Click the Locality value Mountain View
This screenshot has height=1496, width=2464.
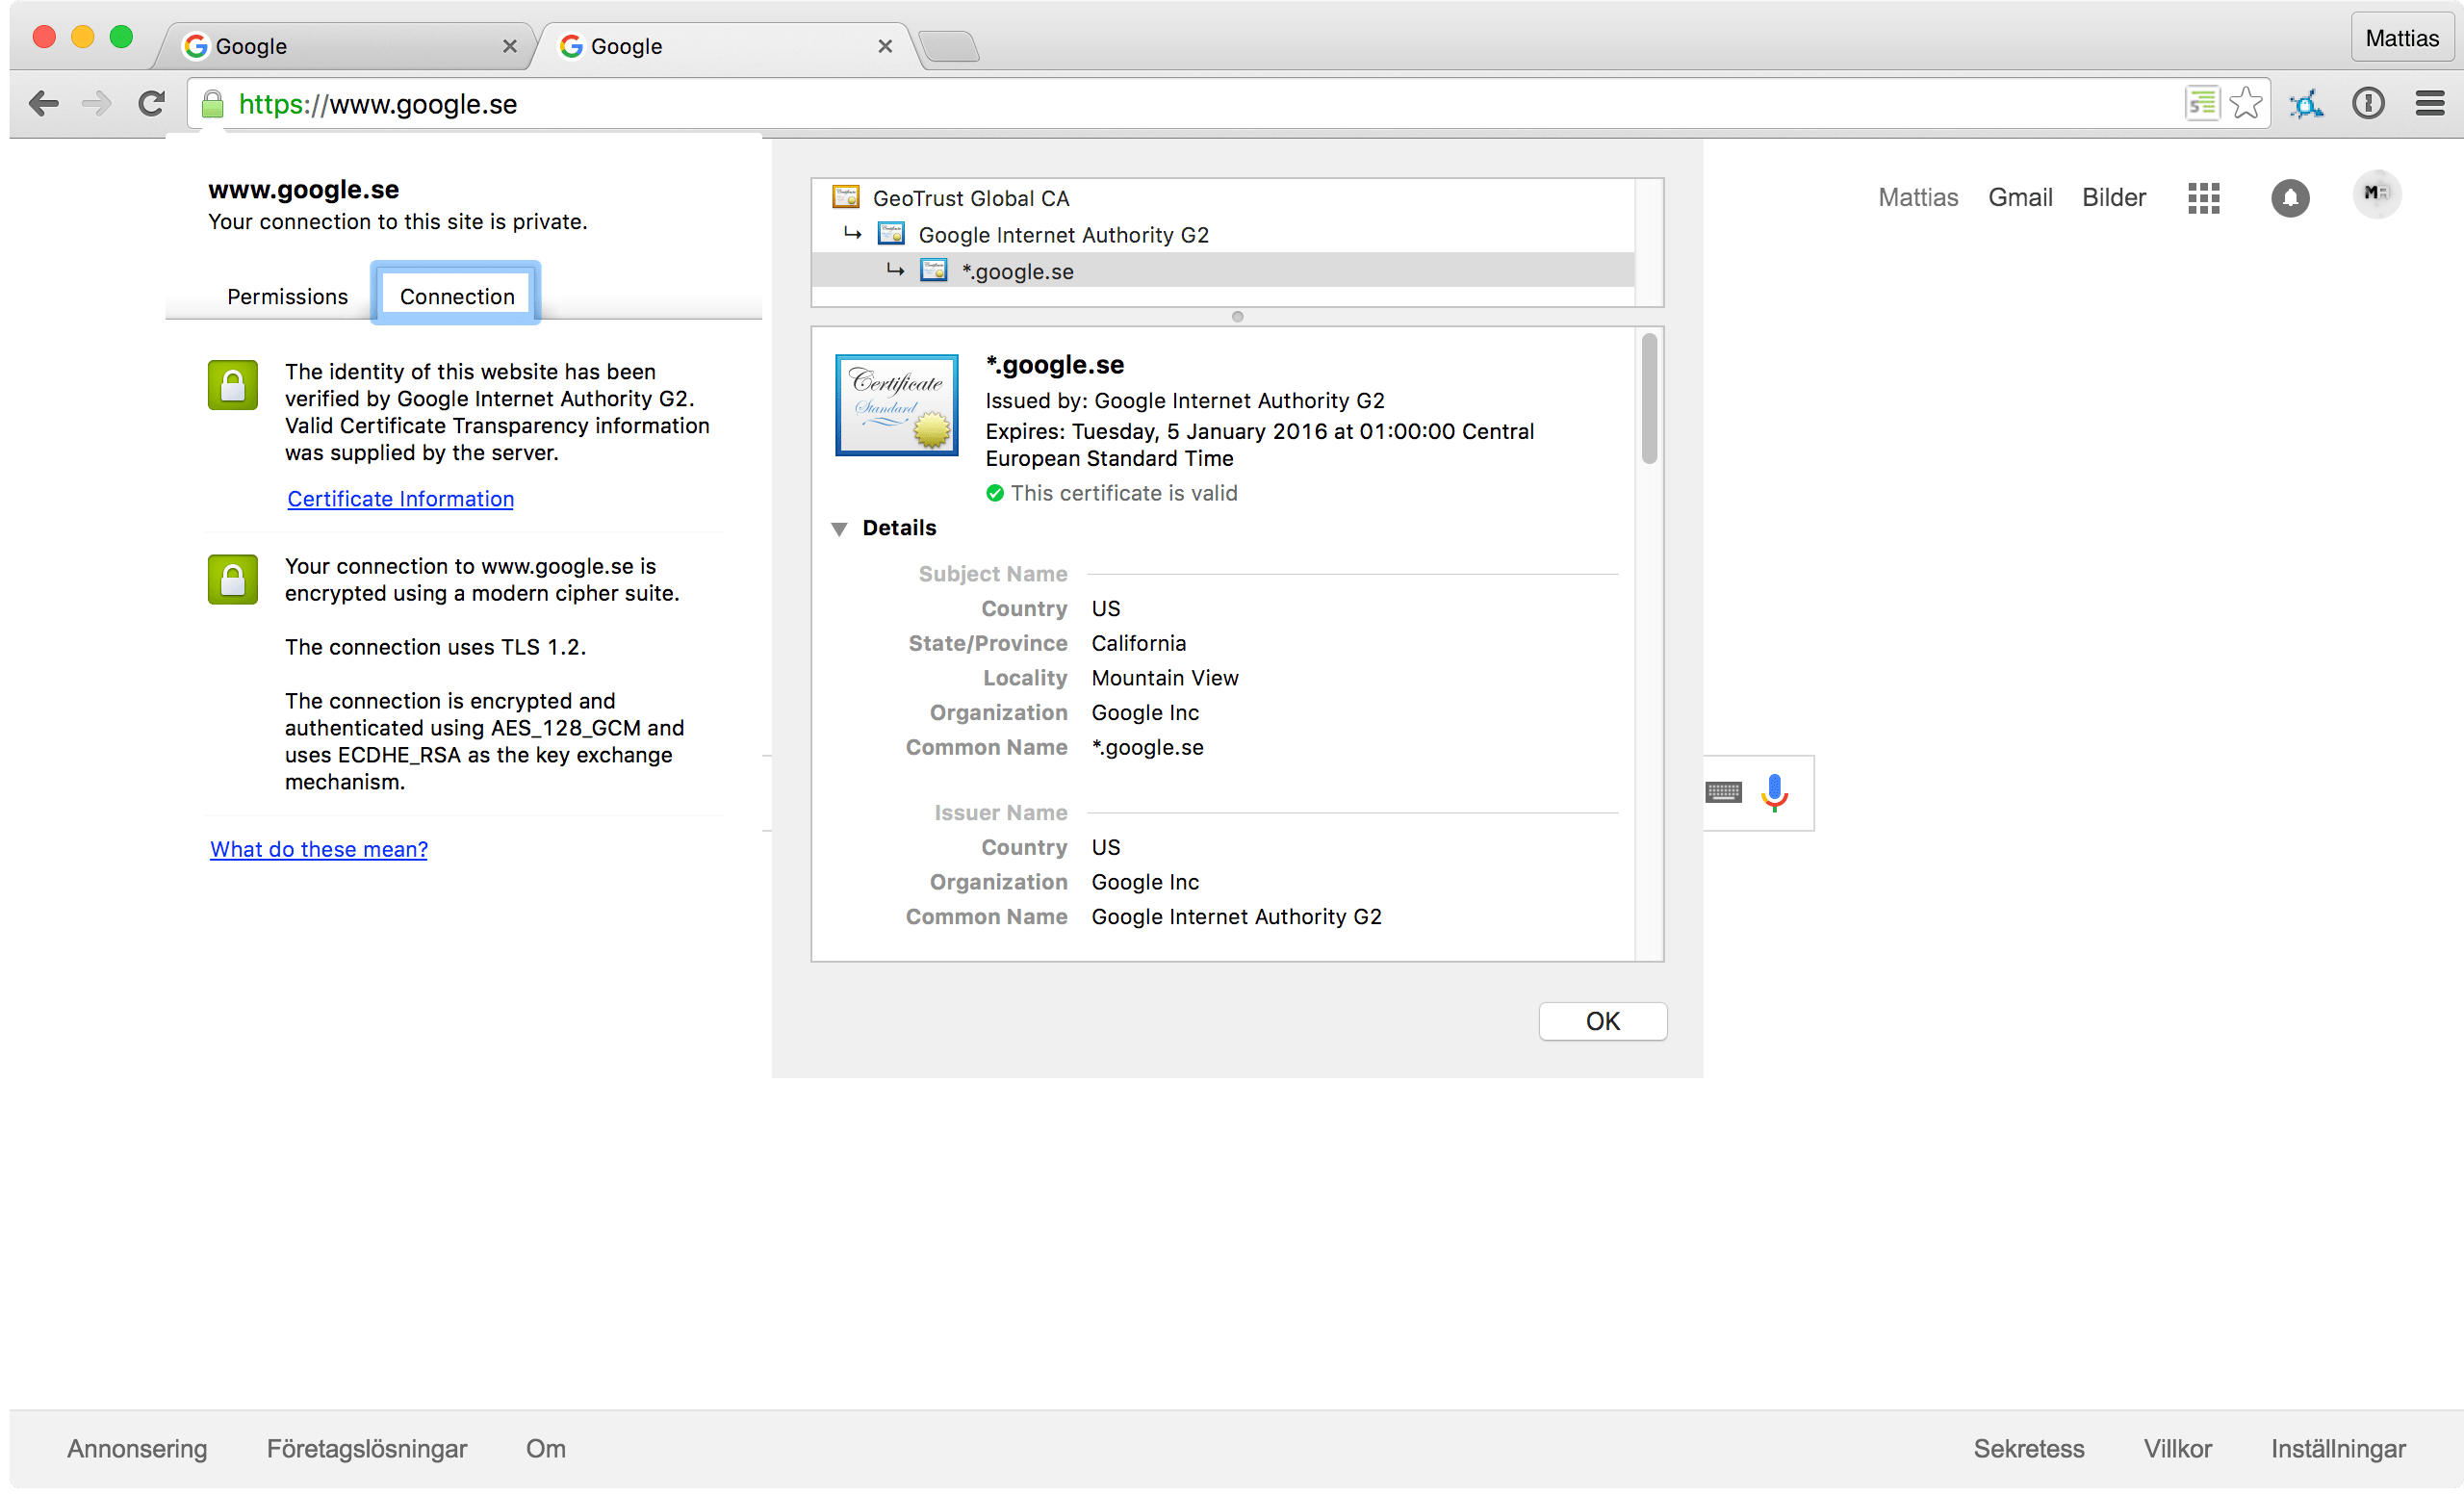tap(1165, 678)
